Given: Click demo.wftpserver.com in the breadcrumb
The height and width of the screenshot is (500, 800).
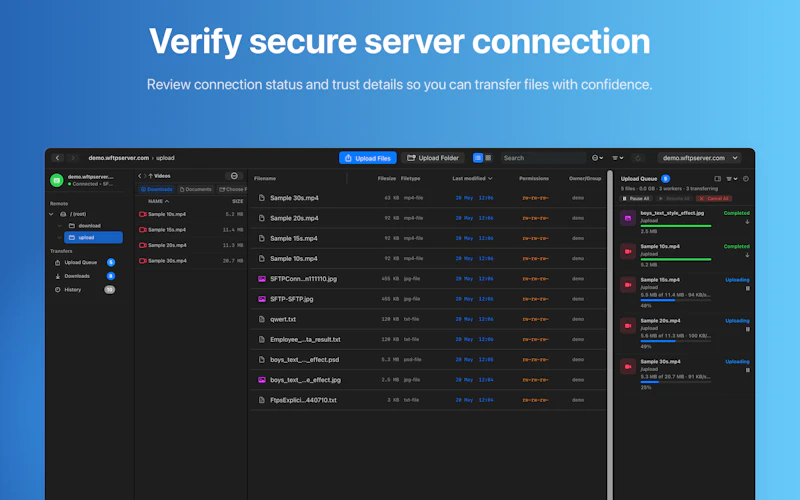Looking at the screenshot, I should pos(118,158).
